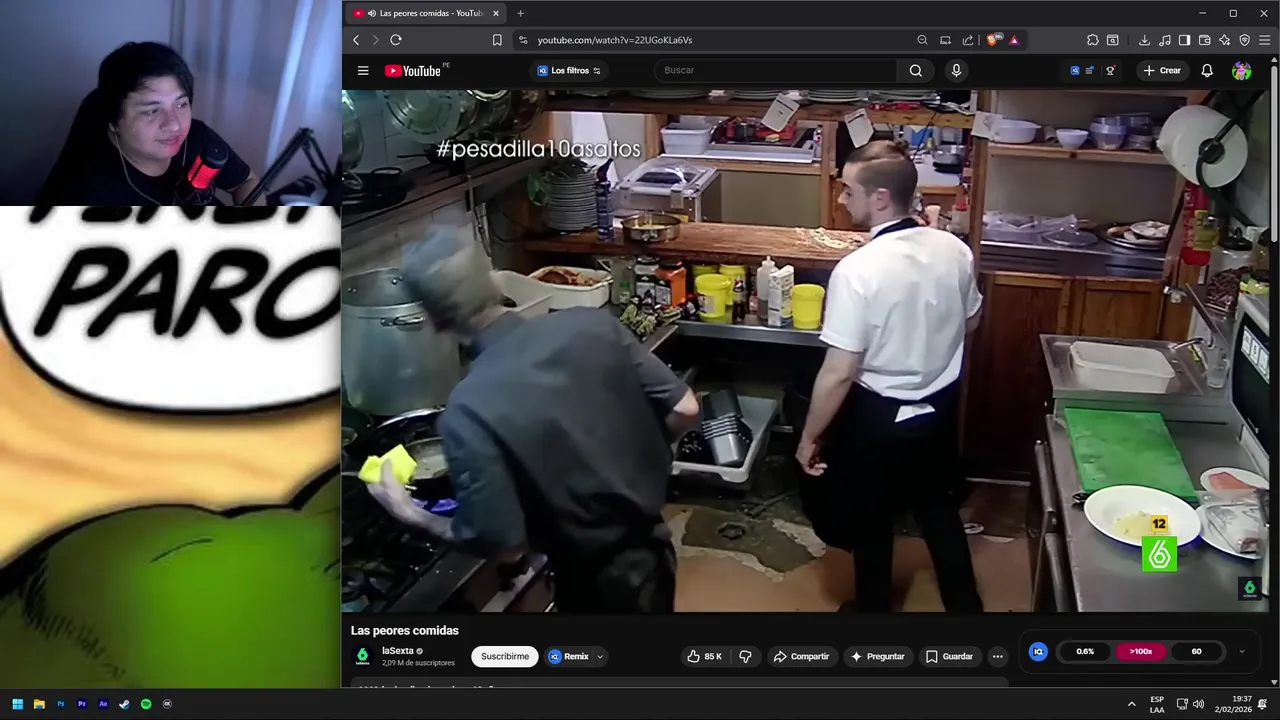
Task: Click the Crear button
Action: point(1162,70)
